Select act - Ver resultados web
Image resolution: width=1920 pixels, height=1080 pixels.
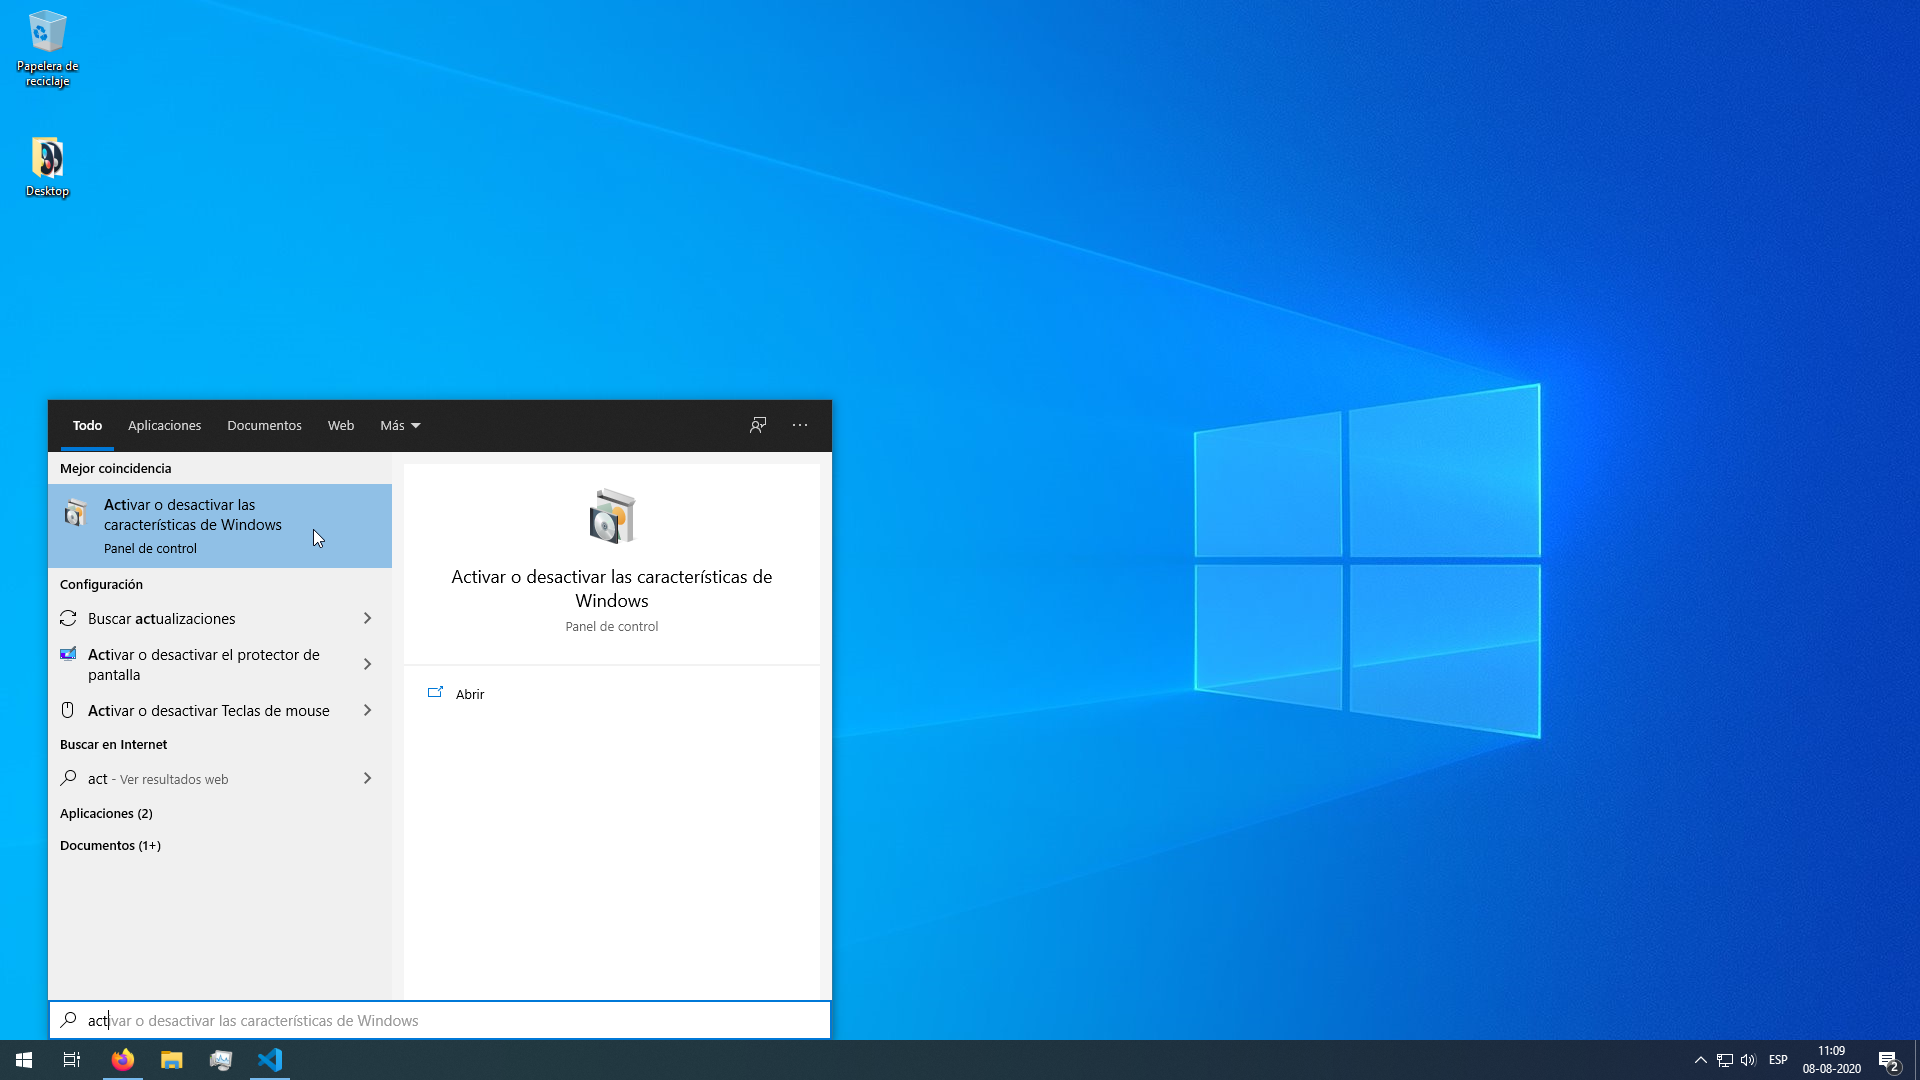click(x=220, y=778)
